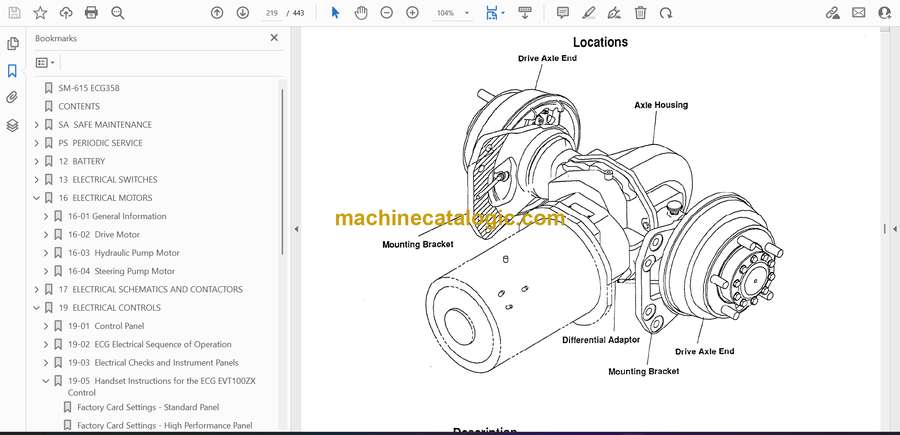Toggle the page thumbnails panel
Image resolution: width=900 pixels, height=435 pixels.
point(12,44)
